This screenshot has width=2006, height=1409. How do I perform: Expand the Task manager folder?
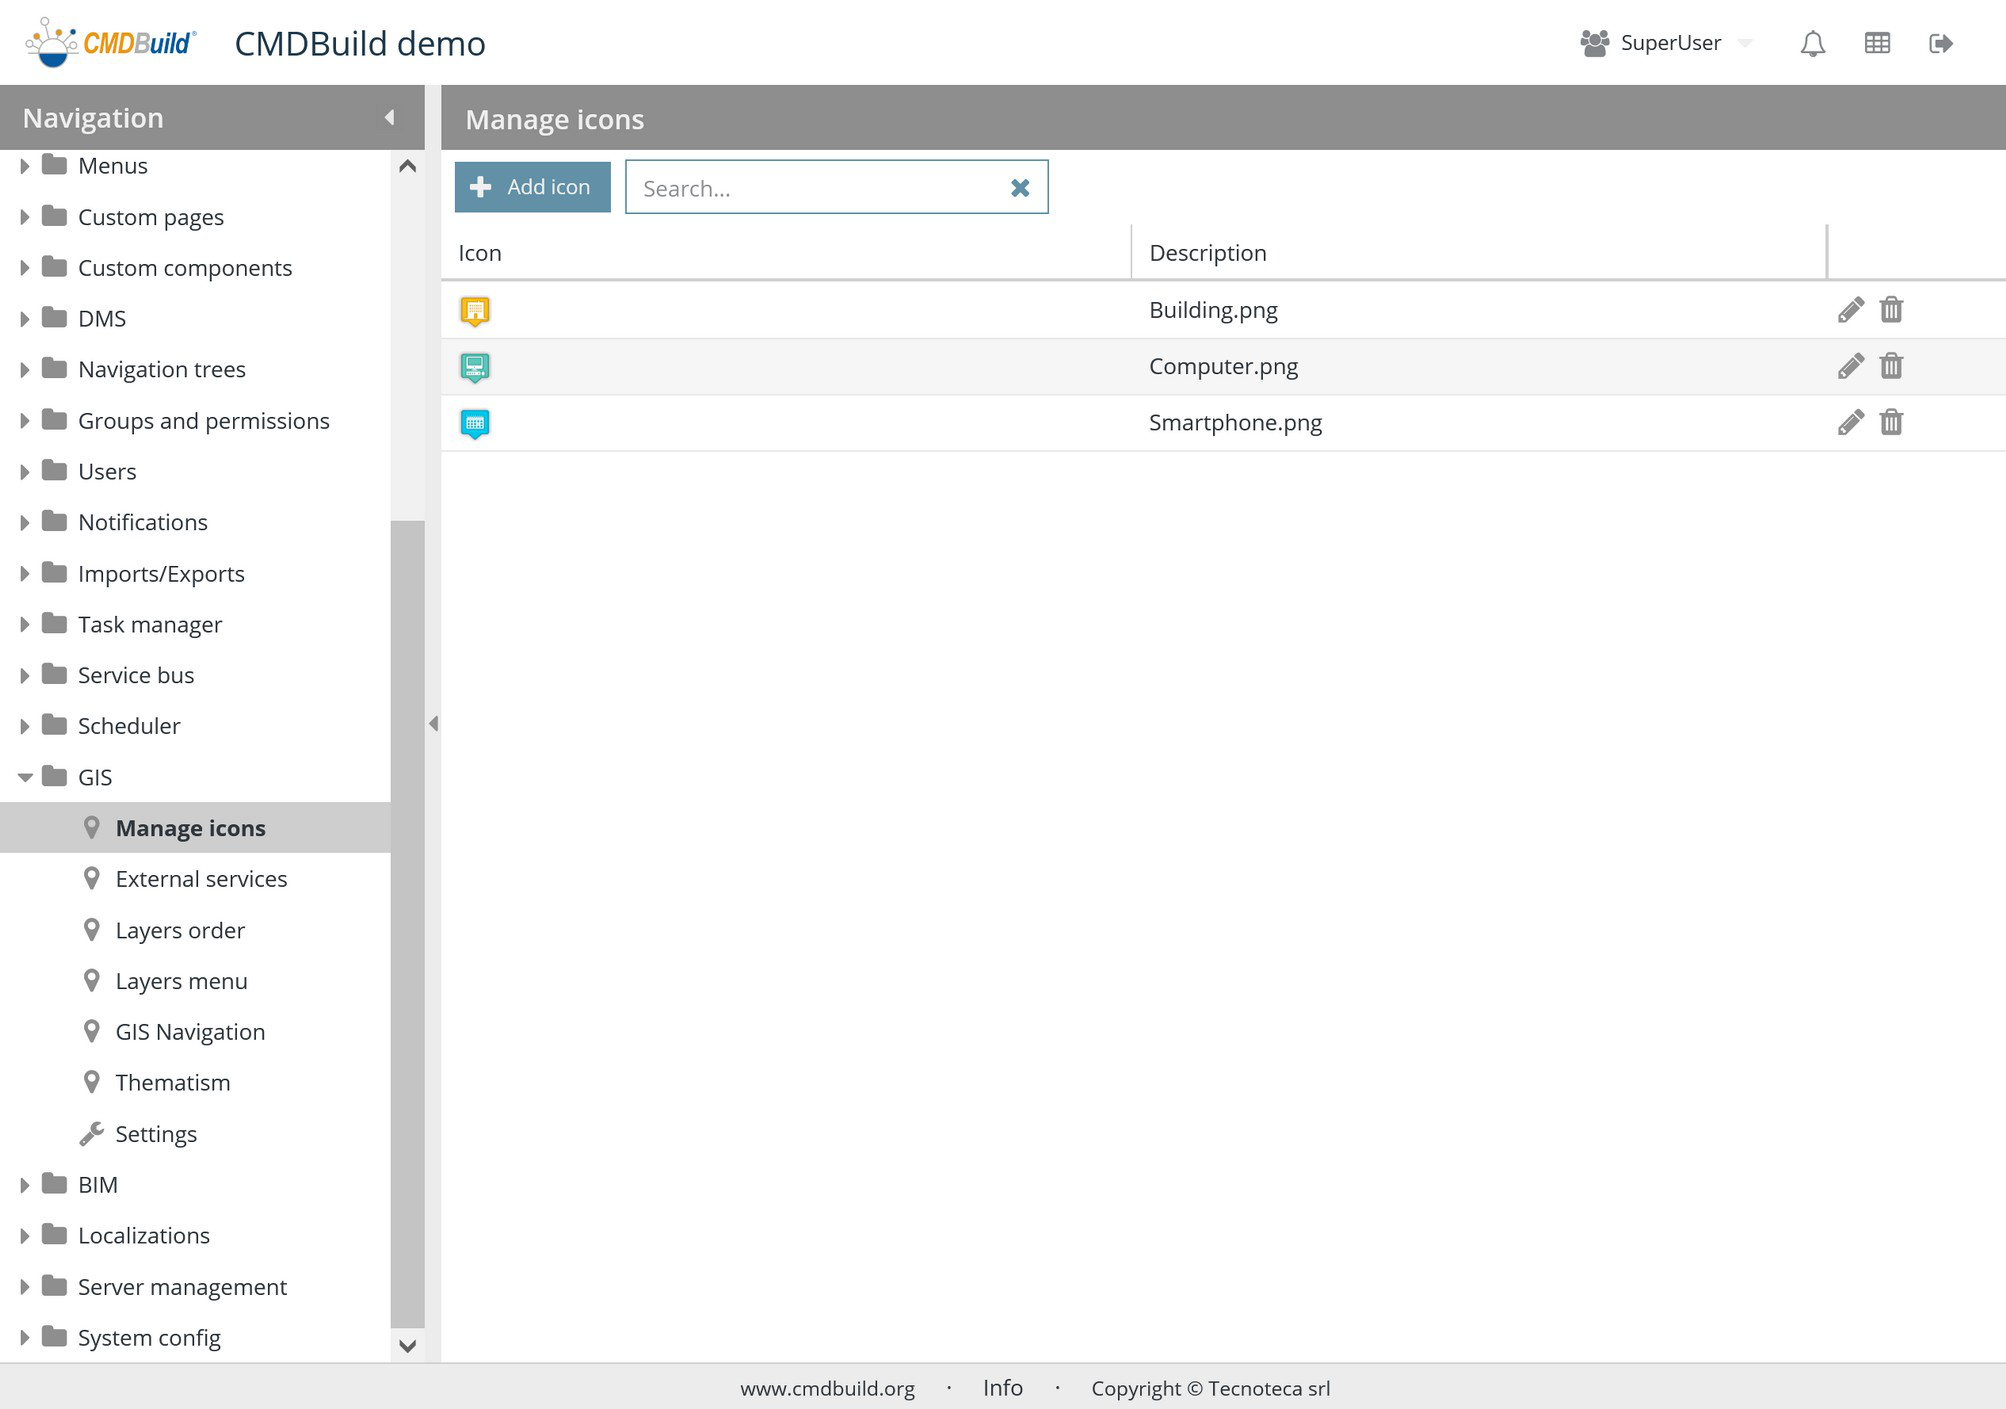25,625
